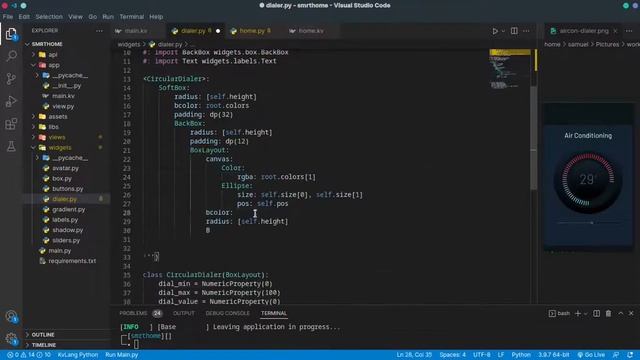This screenshot has width=640, height=360.
Task: Change language mode Python in status bar
Action: pos(521,355)
